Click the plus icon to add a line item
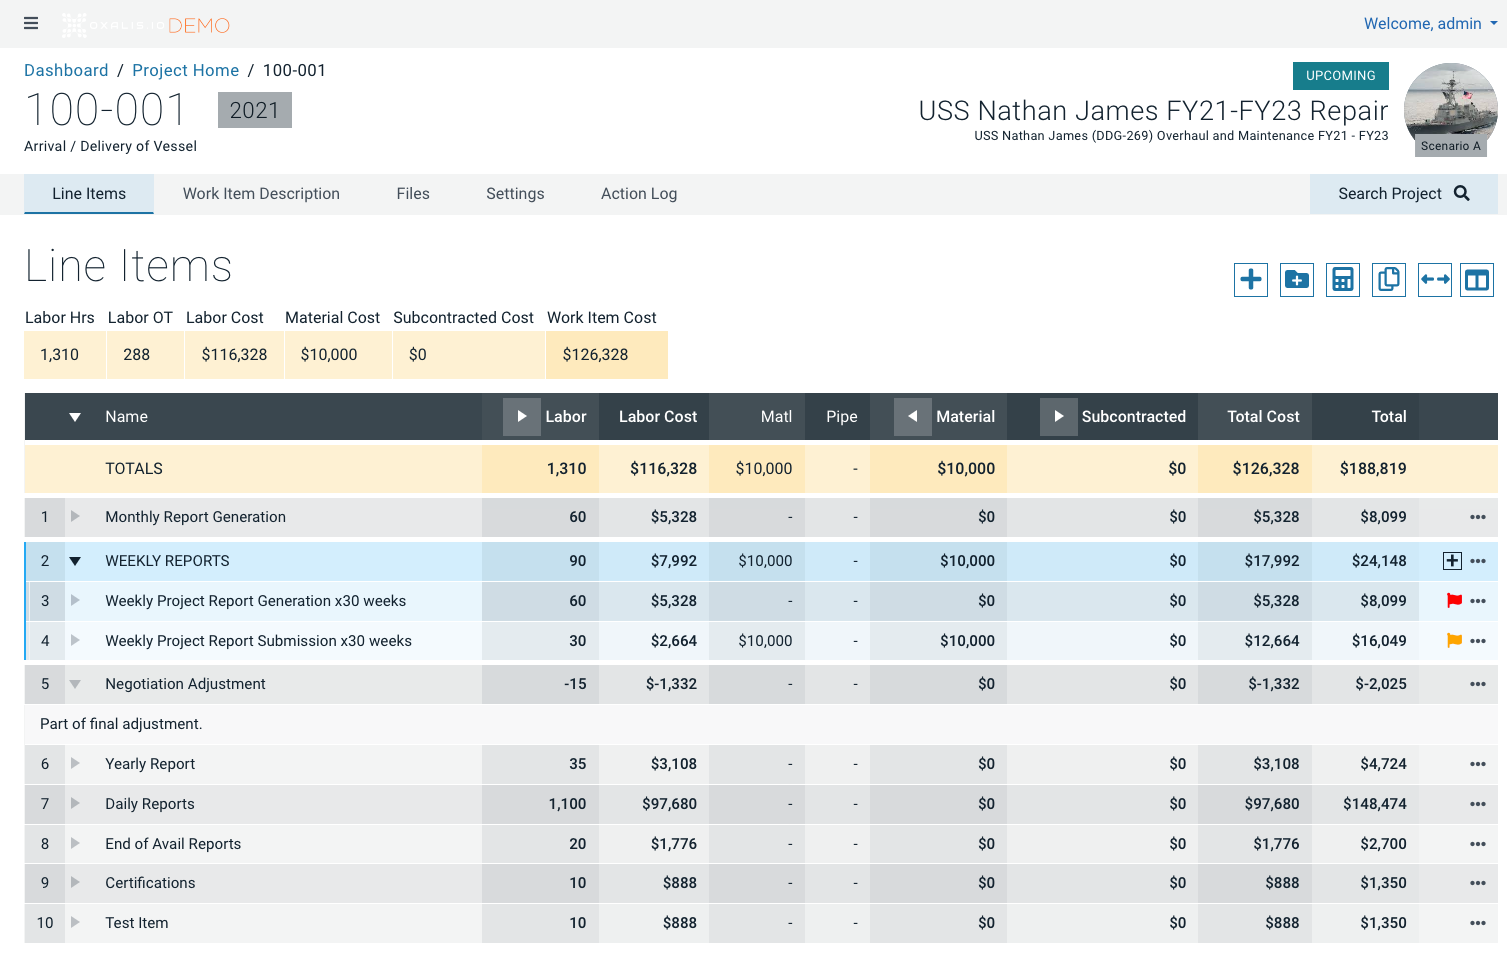 coord(1250,280)
